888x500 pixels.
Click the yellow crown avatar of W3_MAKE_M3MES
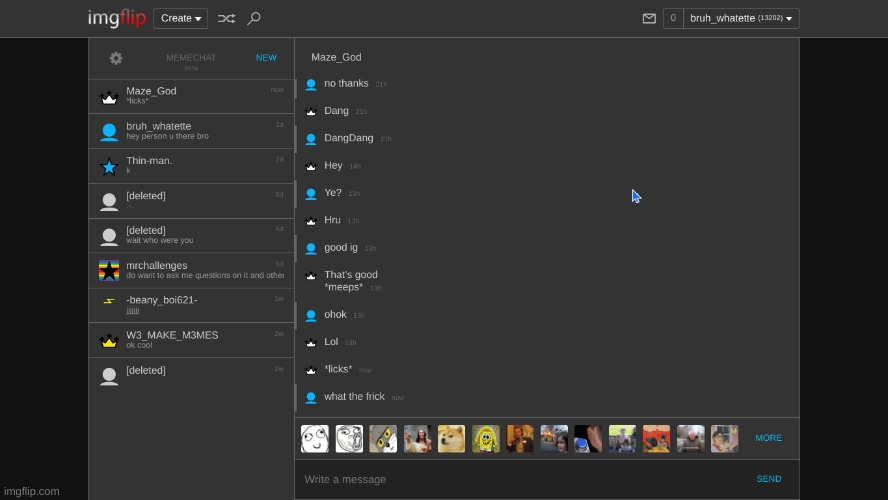tap(109, 341)
